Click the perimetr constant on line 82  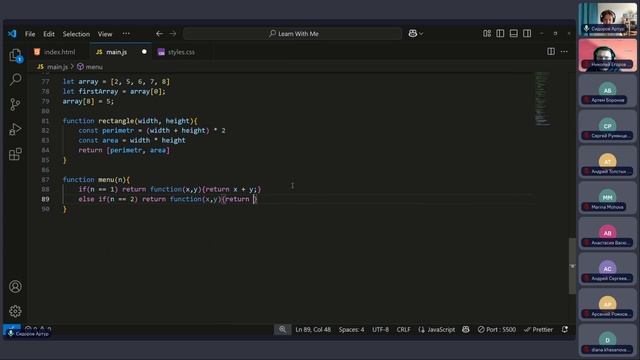click(118, 131)
